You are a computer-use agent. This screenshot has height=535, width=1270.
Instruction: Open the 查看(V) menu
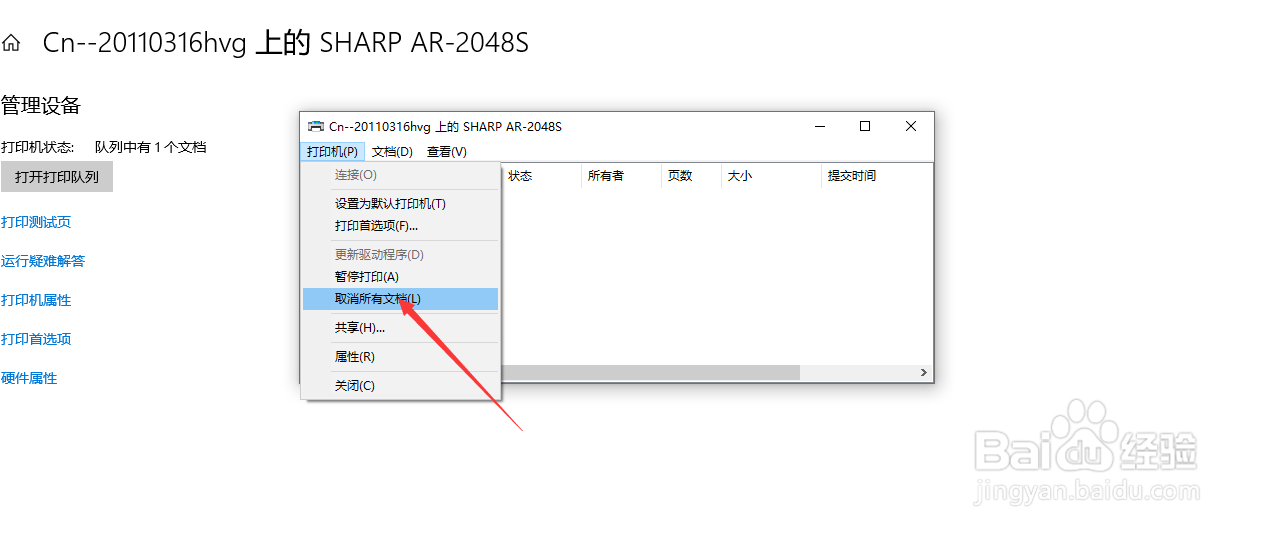[447, 152]
